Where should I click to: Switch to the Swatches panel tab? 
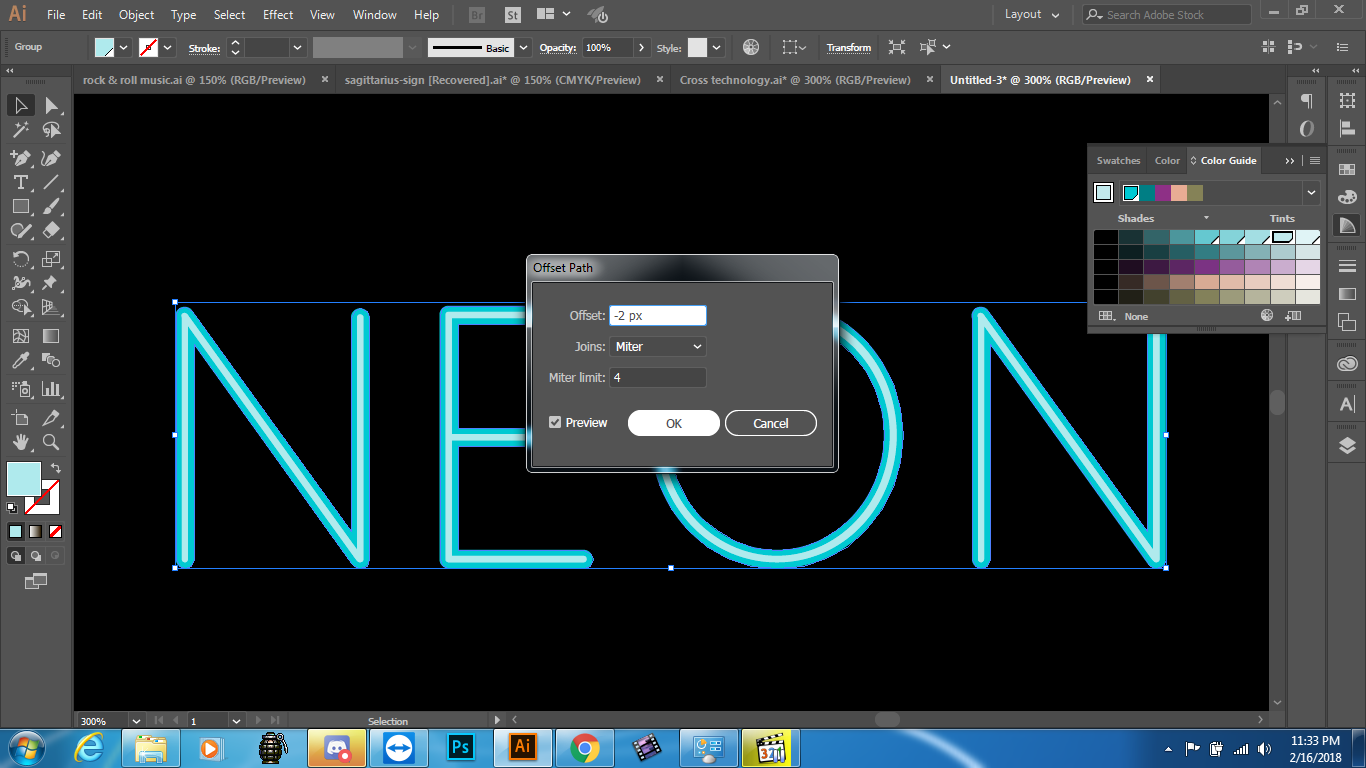click(x=1118, y=161)
